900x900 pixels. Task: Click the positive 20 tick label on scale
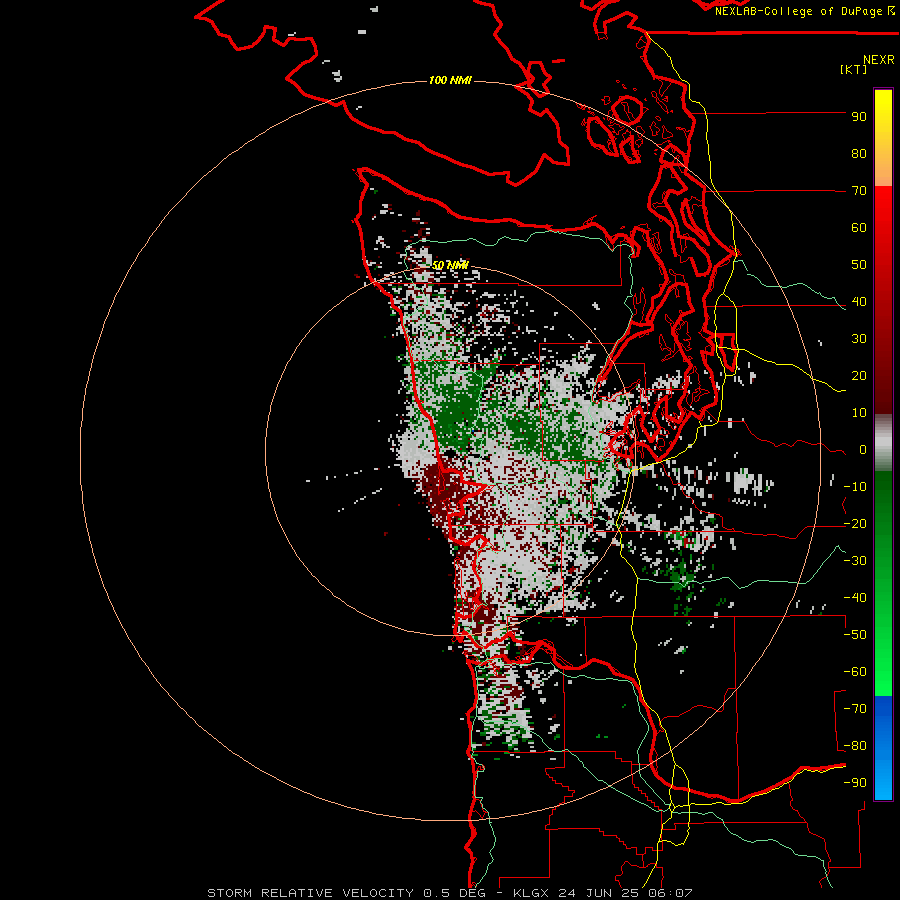pos(859,376)
